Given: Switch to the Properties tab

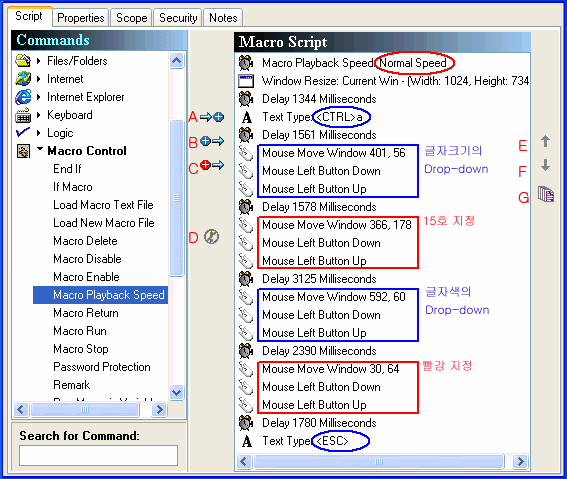Looking at the screenshot, I should click(x=81, y=18).
